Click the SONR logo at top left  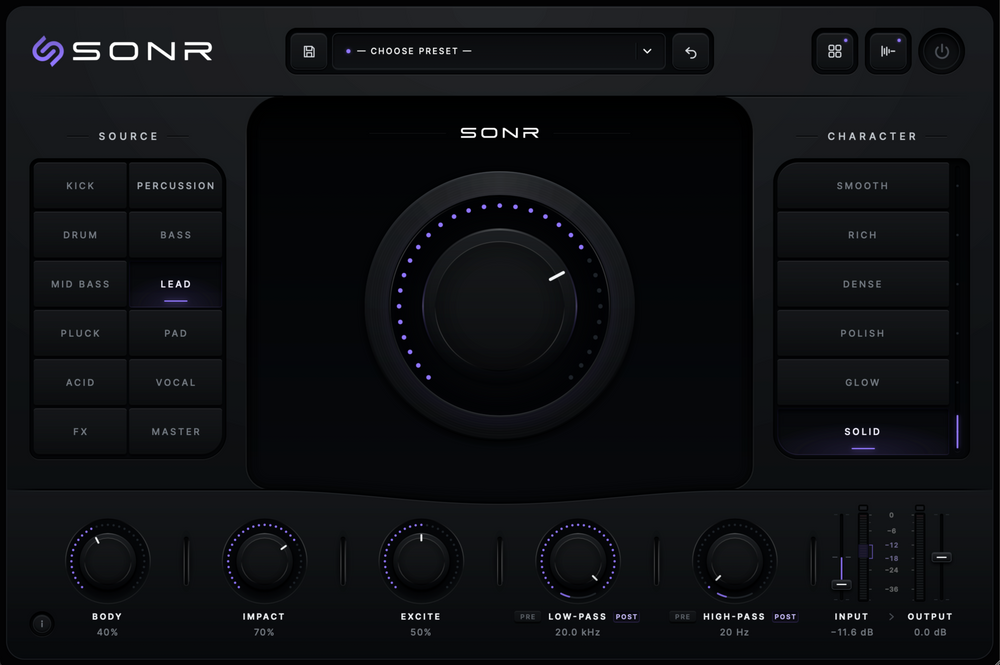tap(122, 51)
